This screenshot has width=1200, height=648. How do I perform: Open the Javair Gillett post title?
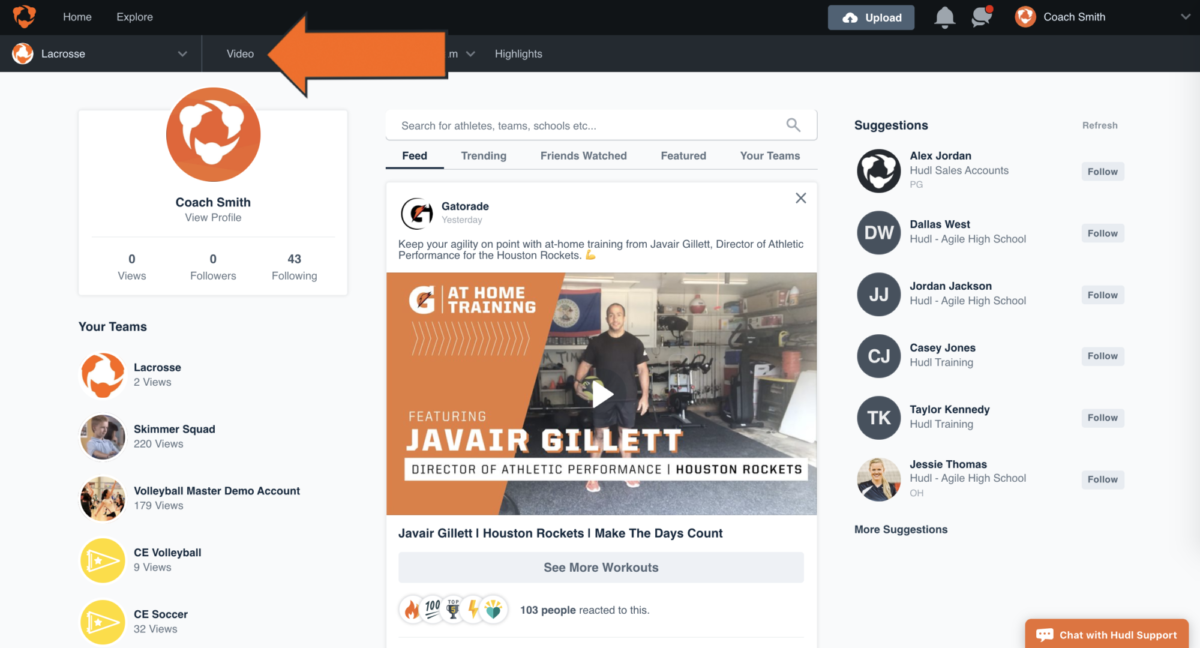560,533
